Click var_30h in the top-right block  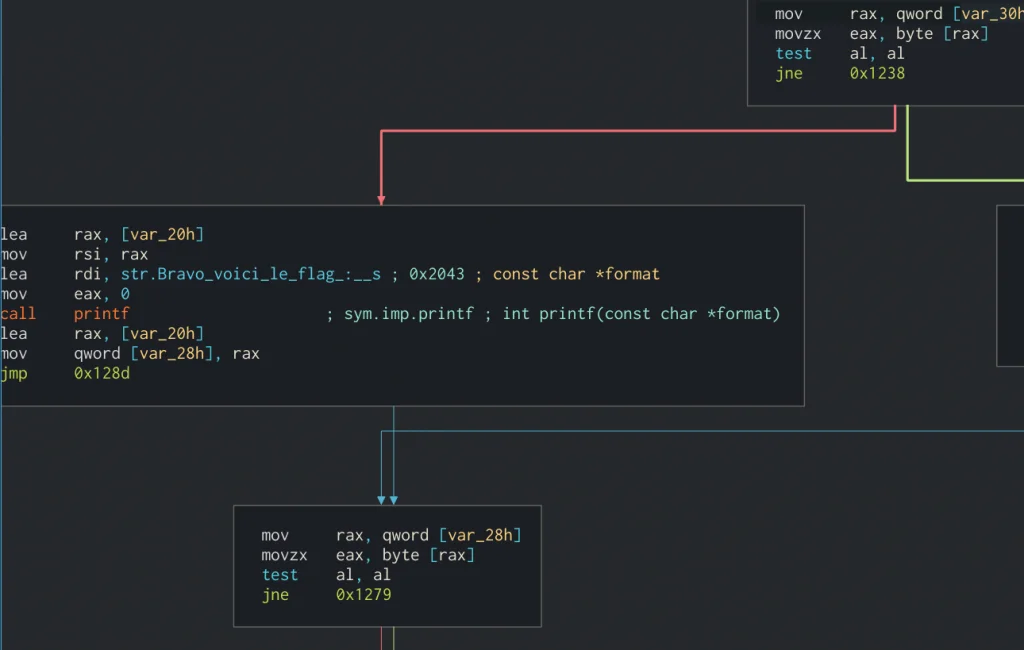pyautogui.click(x=993, y=13)
